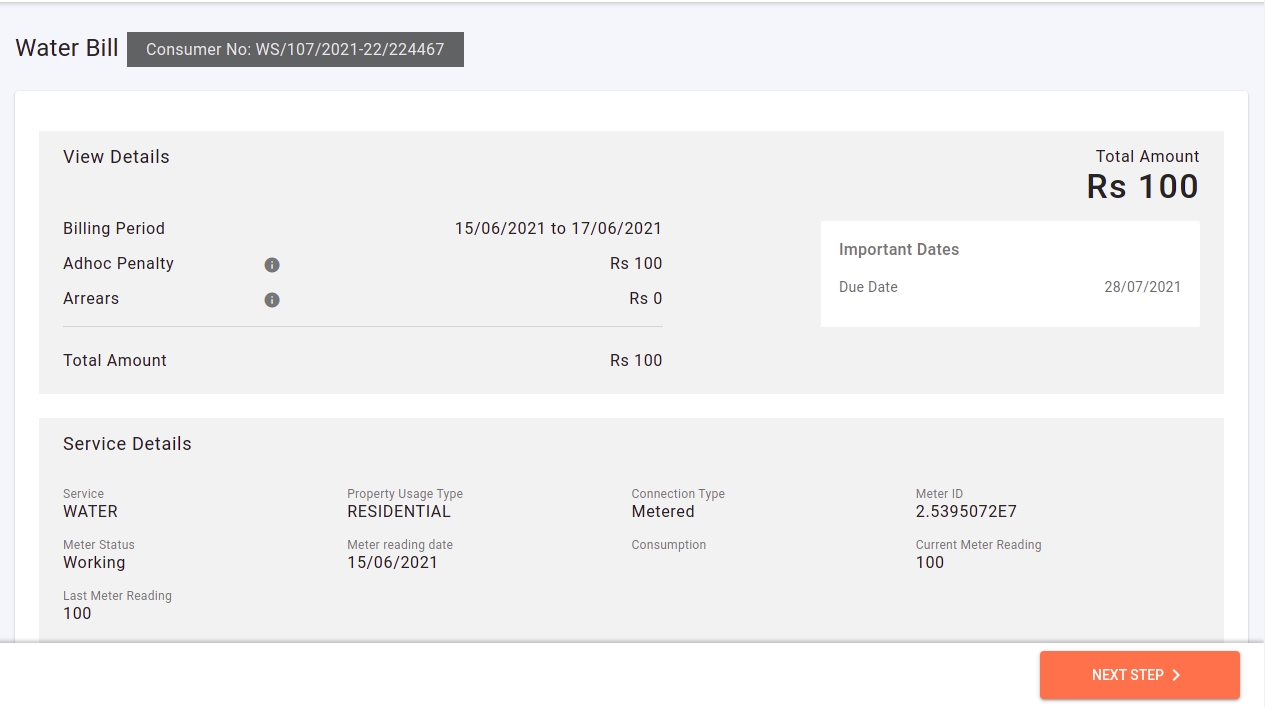Click the Adhoc Penalty info icon
The image size is (1265, 707).
[x=272, y=265]
